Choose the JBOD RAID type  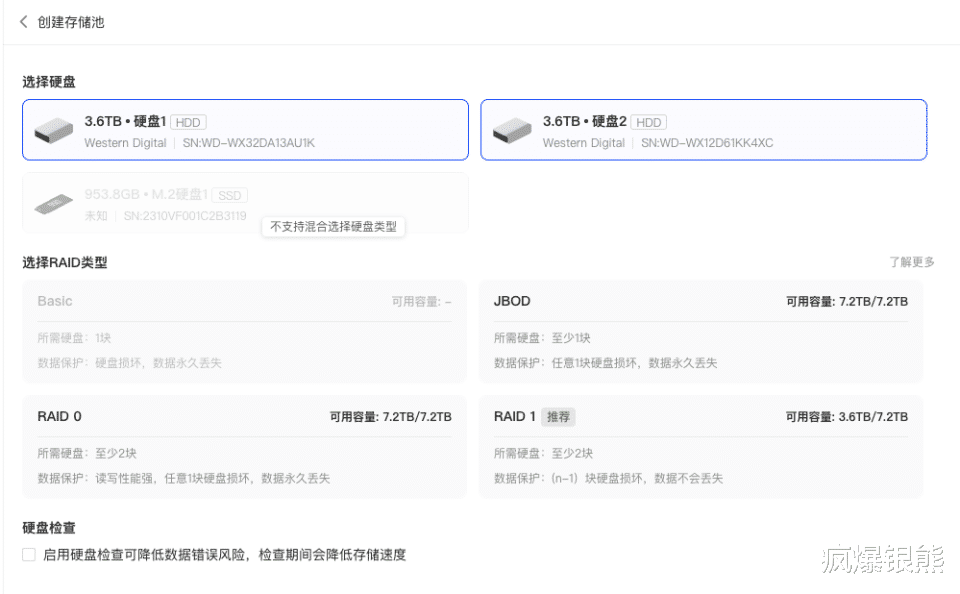coord(700,331)
